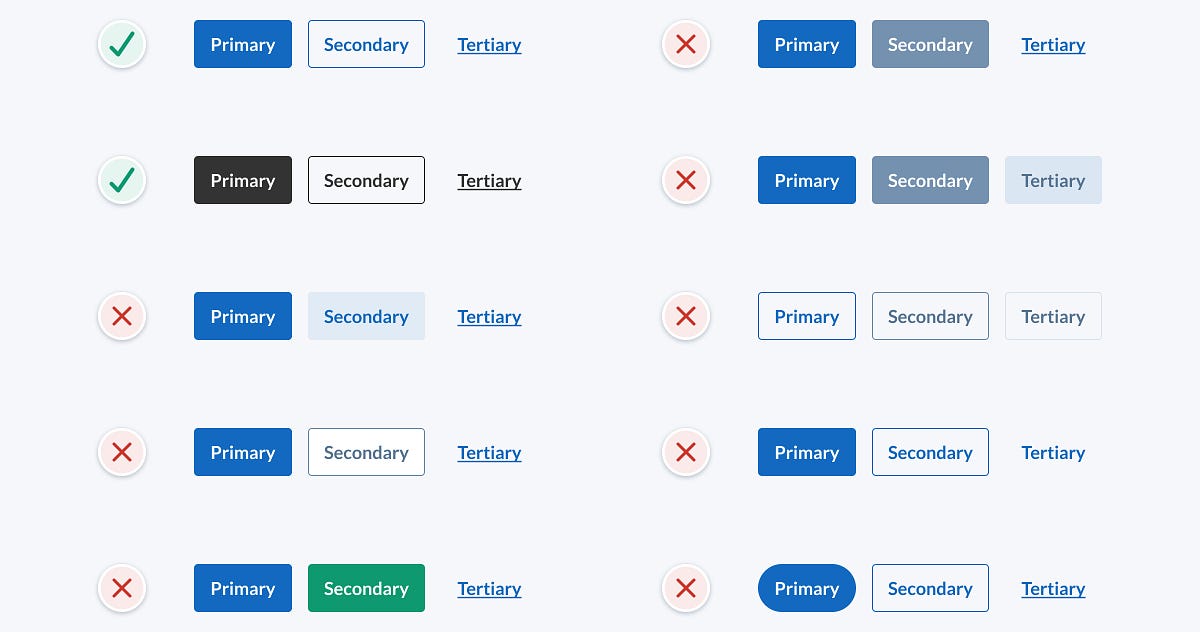1200x632 pixels.
Task: Click the red X in row with filled Tertiary button
Action: (x=686, y=180)
